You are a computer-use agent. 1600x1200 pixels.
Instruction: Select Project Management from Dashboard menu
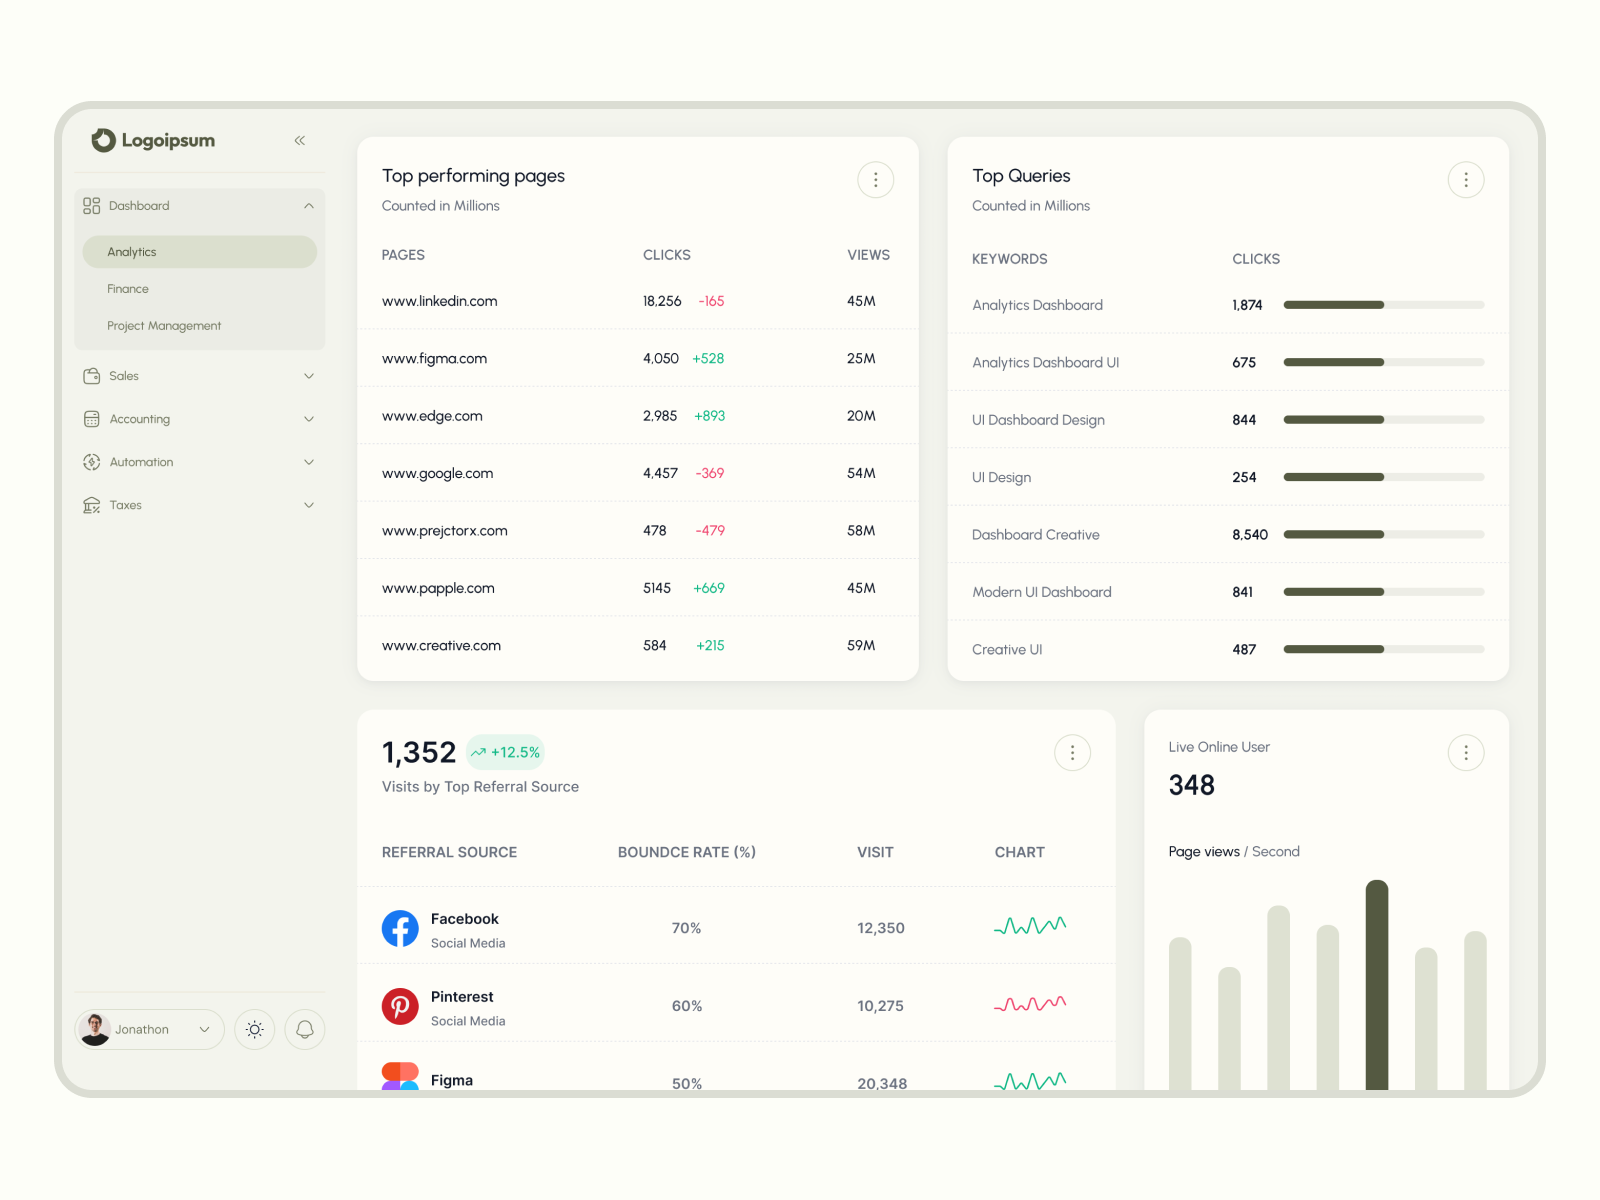[164, 325]
